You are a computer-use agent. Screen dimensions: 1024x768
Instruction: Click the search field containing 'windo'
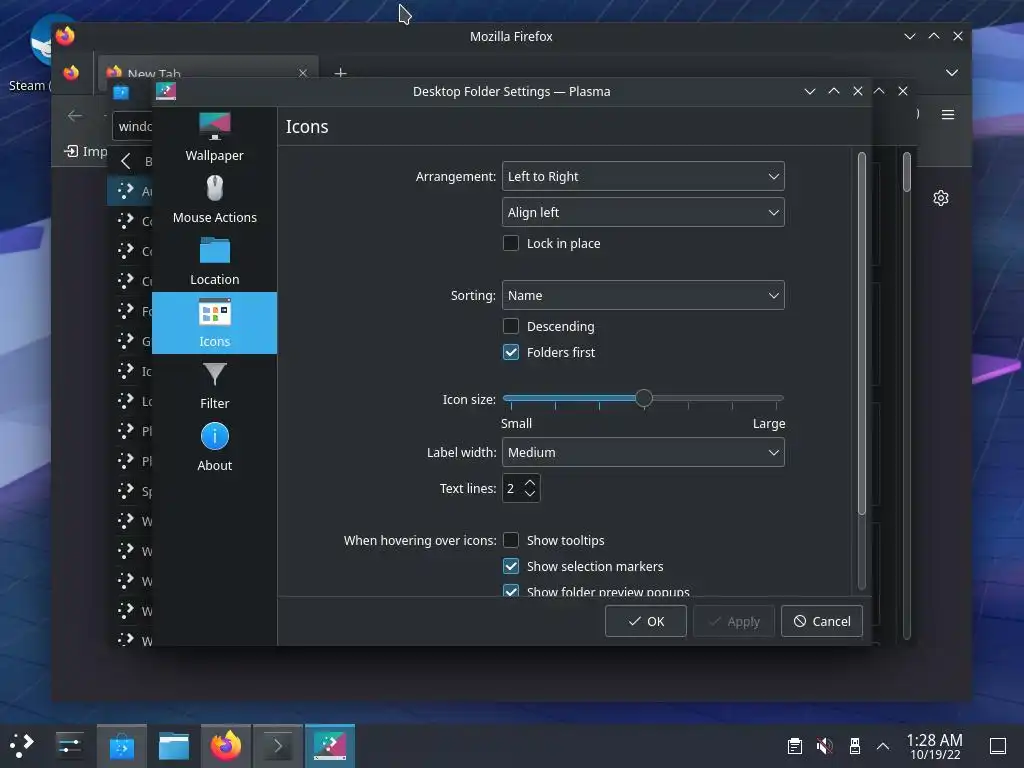click(134, 126)
